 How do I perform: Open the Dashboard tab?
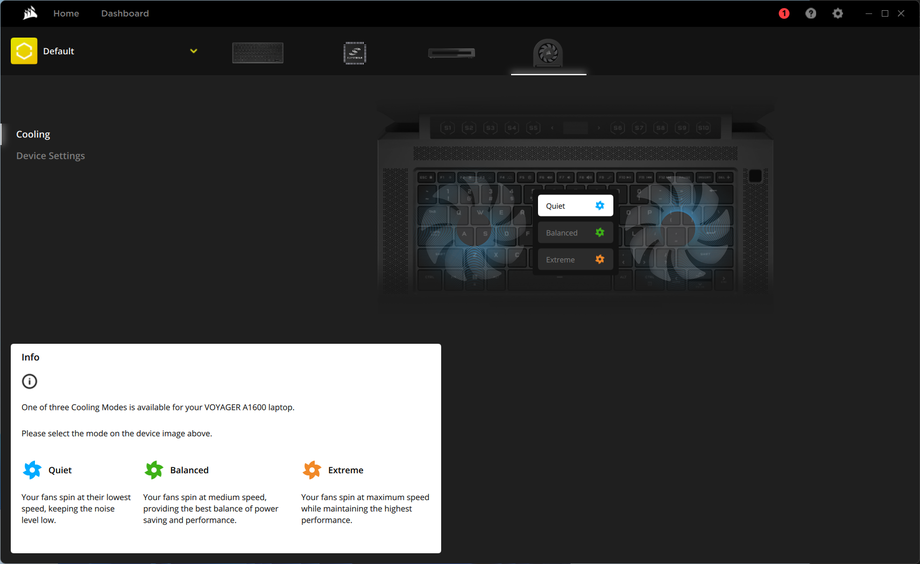point(125,13)
